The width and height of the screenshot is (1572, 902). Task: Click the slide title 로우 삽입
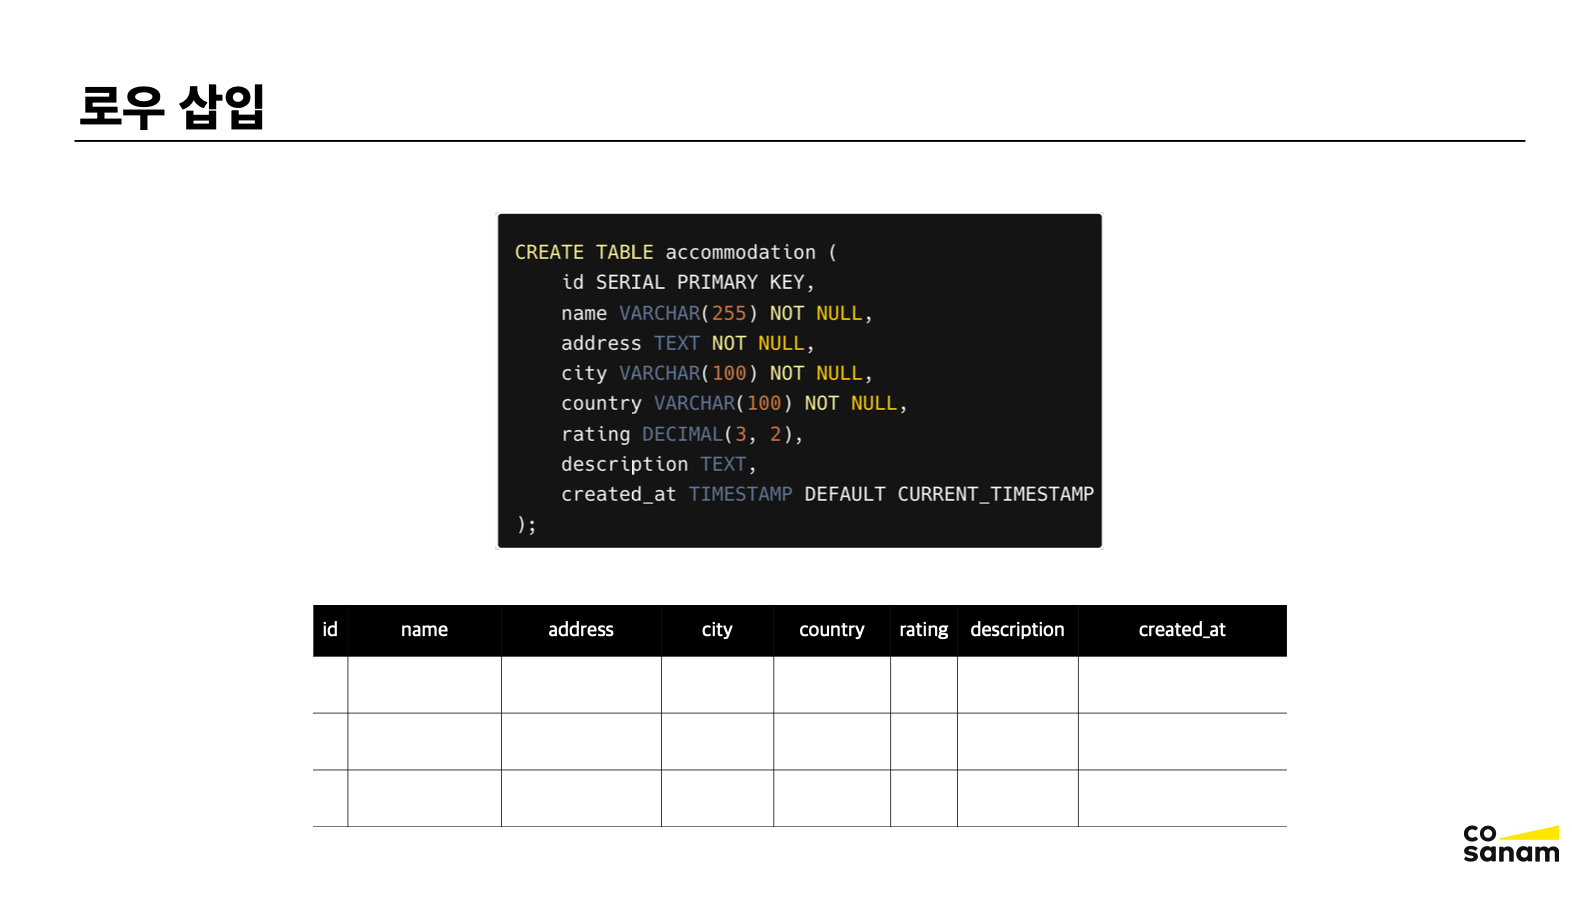pyautogui.click(x=171, y=106)
